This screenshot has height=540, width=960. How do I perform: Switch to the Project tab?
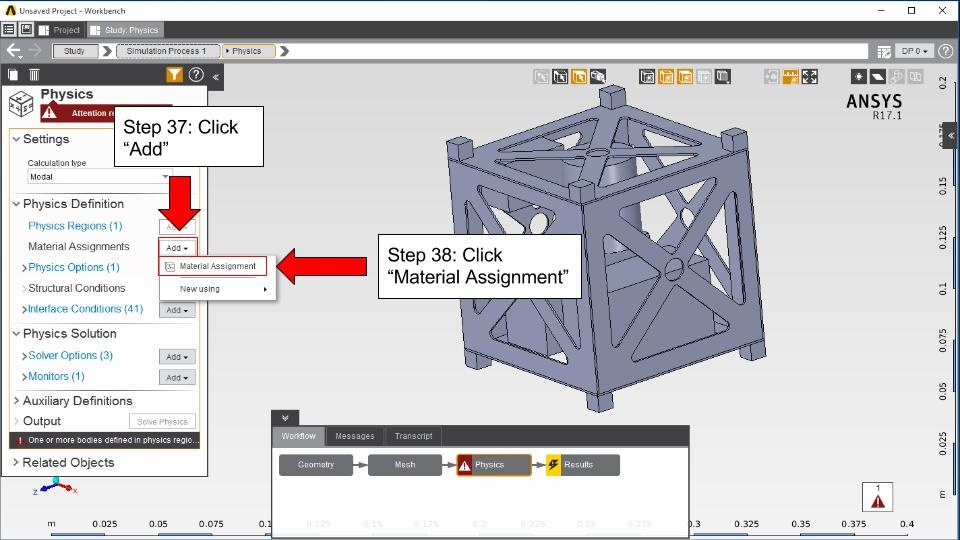tap(59, 30)
